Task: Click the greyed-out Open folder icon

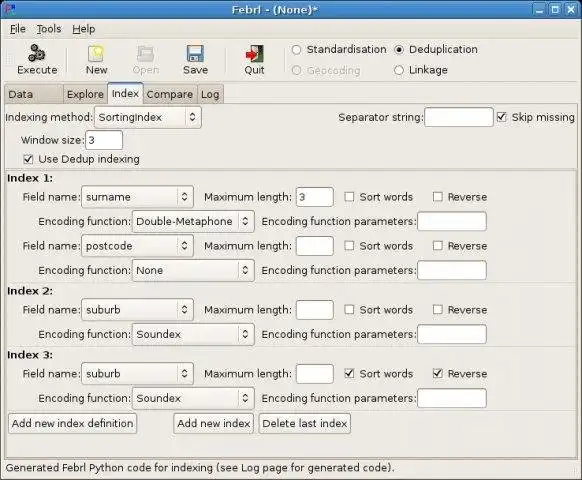Action: 146,53
